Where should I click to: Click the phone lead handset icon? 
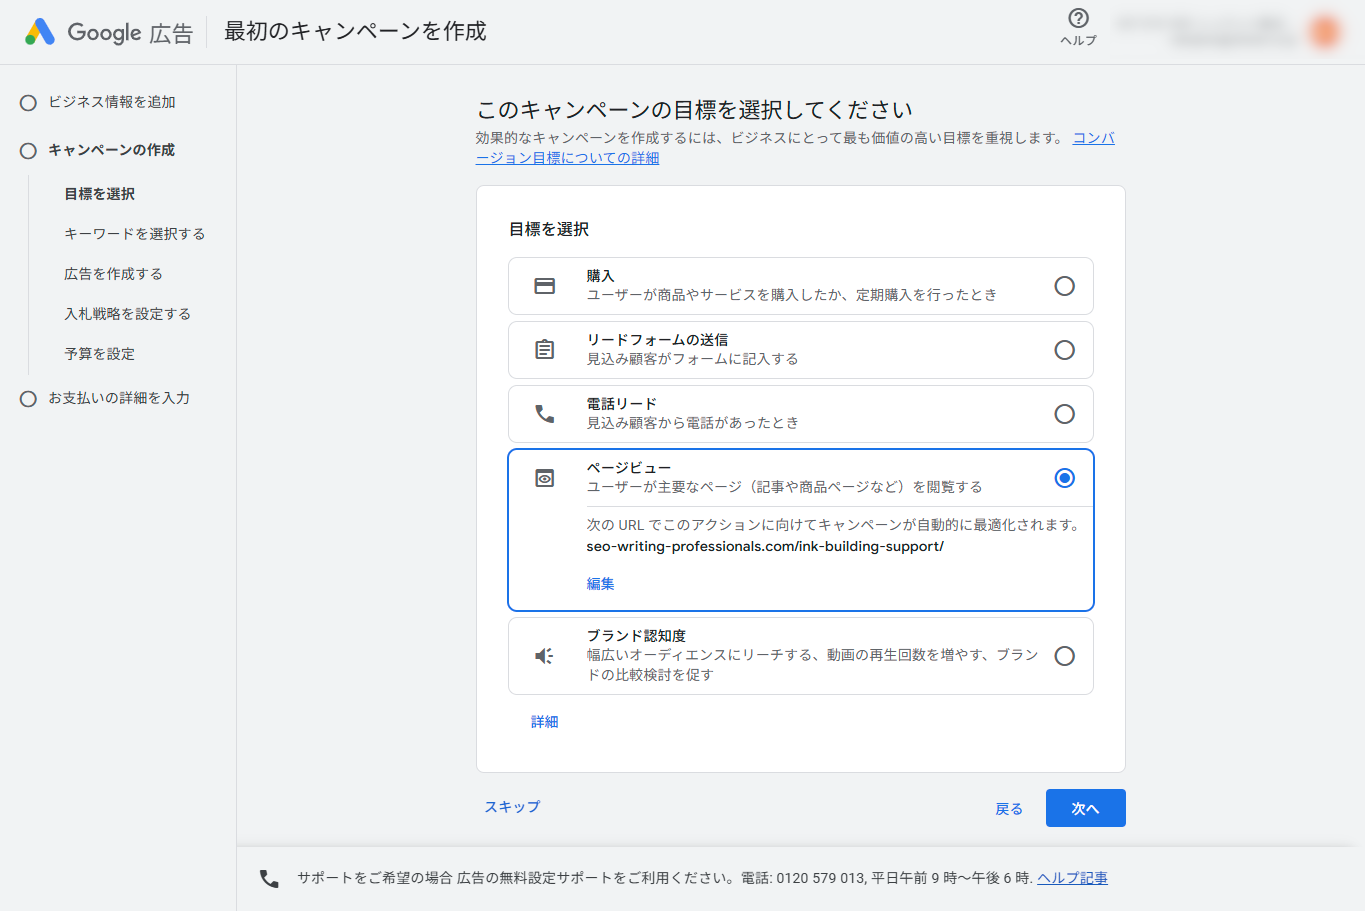[544, 413]
